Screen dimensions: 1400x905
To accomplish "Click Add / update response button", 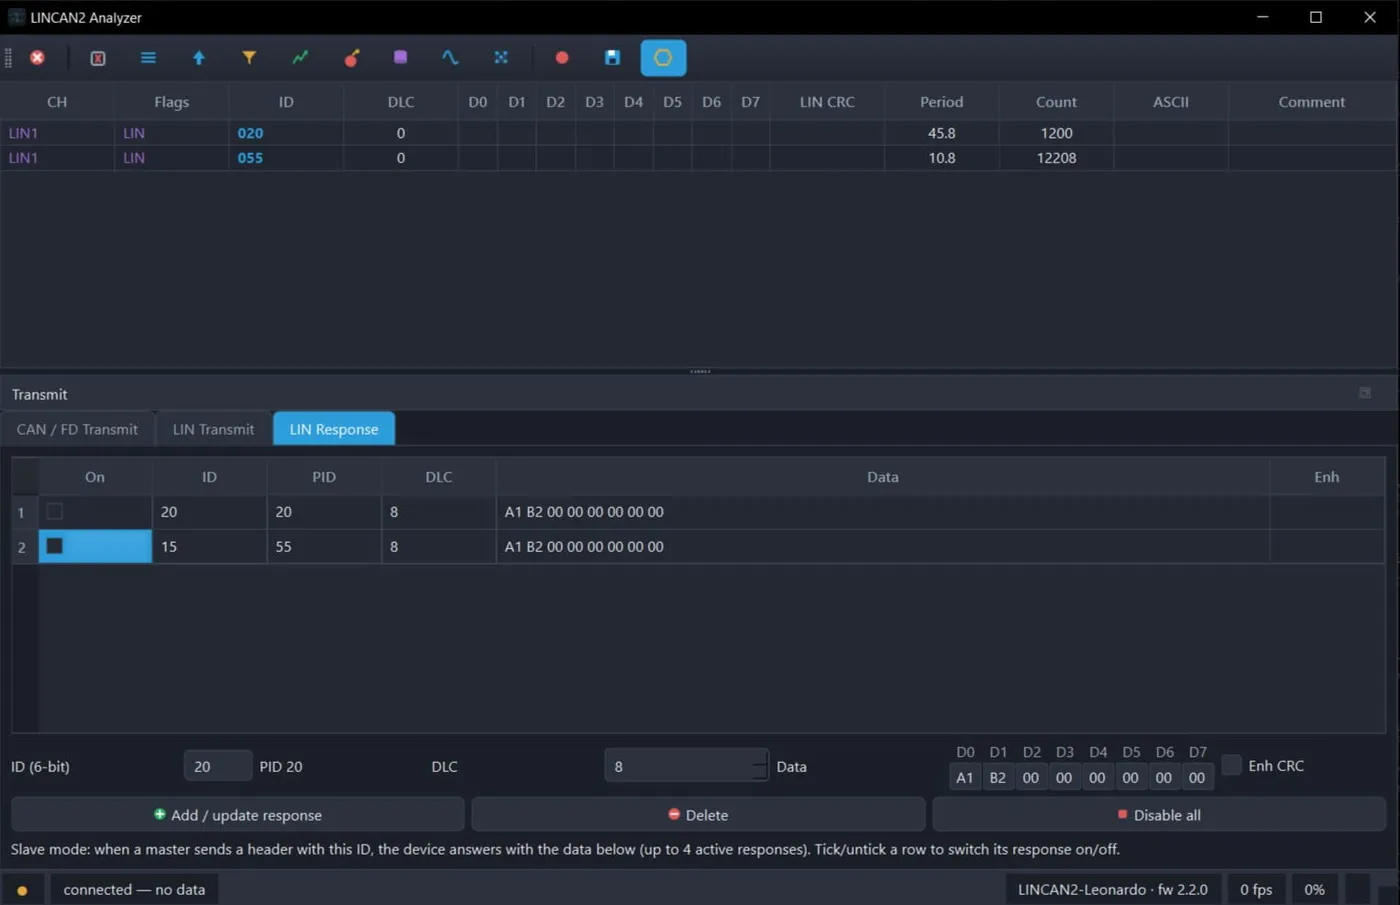I will [238, 815].
